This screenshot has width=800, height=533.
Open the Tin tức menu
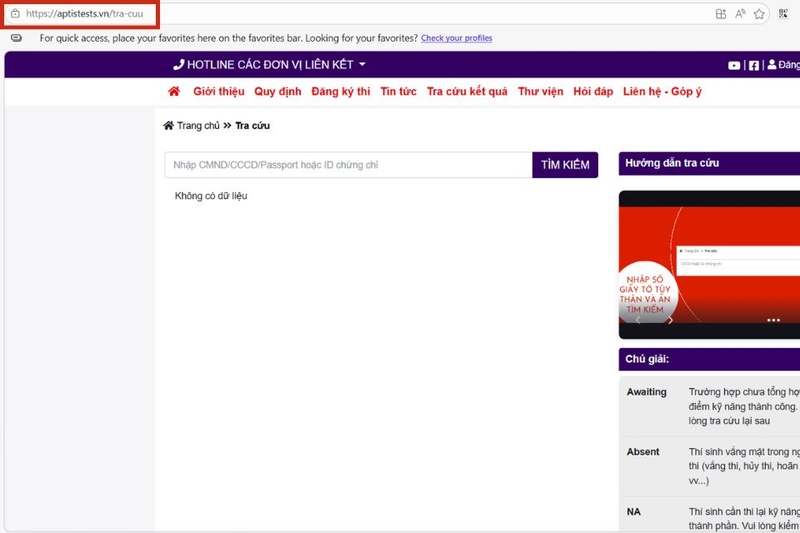point(398,91)
